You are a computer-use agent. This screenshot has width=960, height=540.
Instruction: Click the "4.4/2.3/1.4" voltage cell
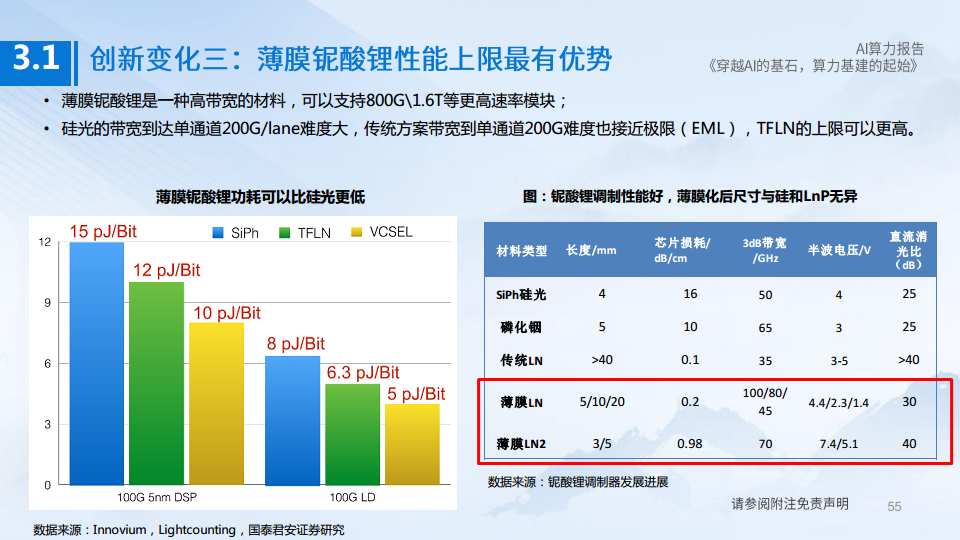[x=839, y=402]
